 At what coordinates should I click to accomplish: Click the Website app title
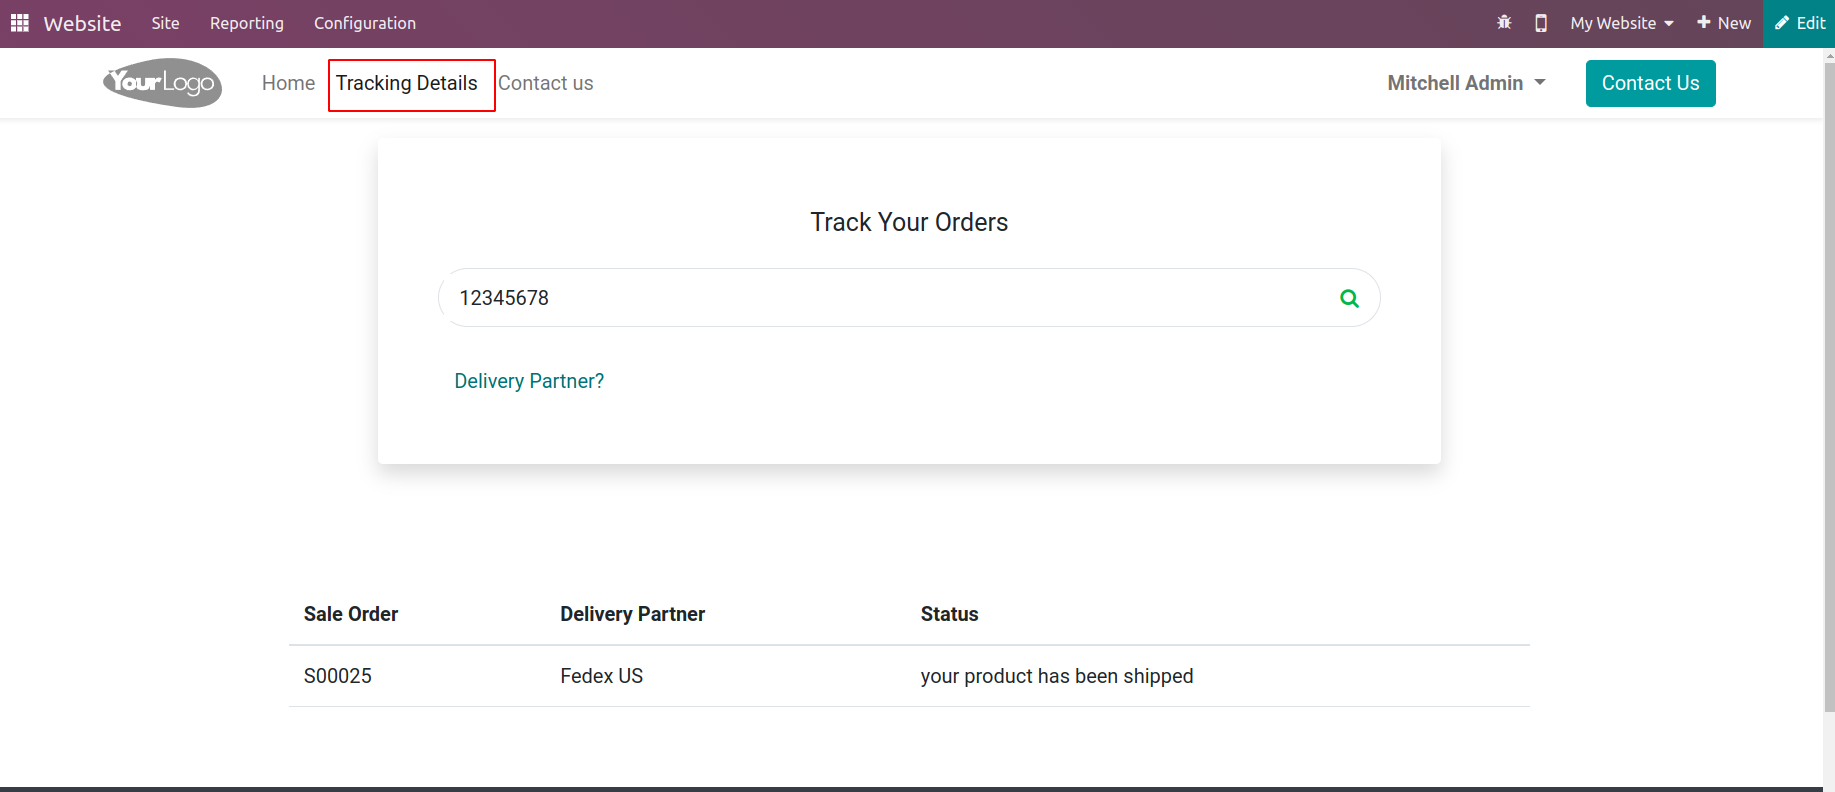[x=82, y=23]
